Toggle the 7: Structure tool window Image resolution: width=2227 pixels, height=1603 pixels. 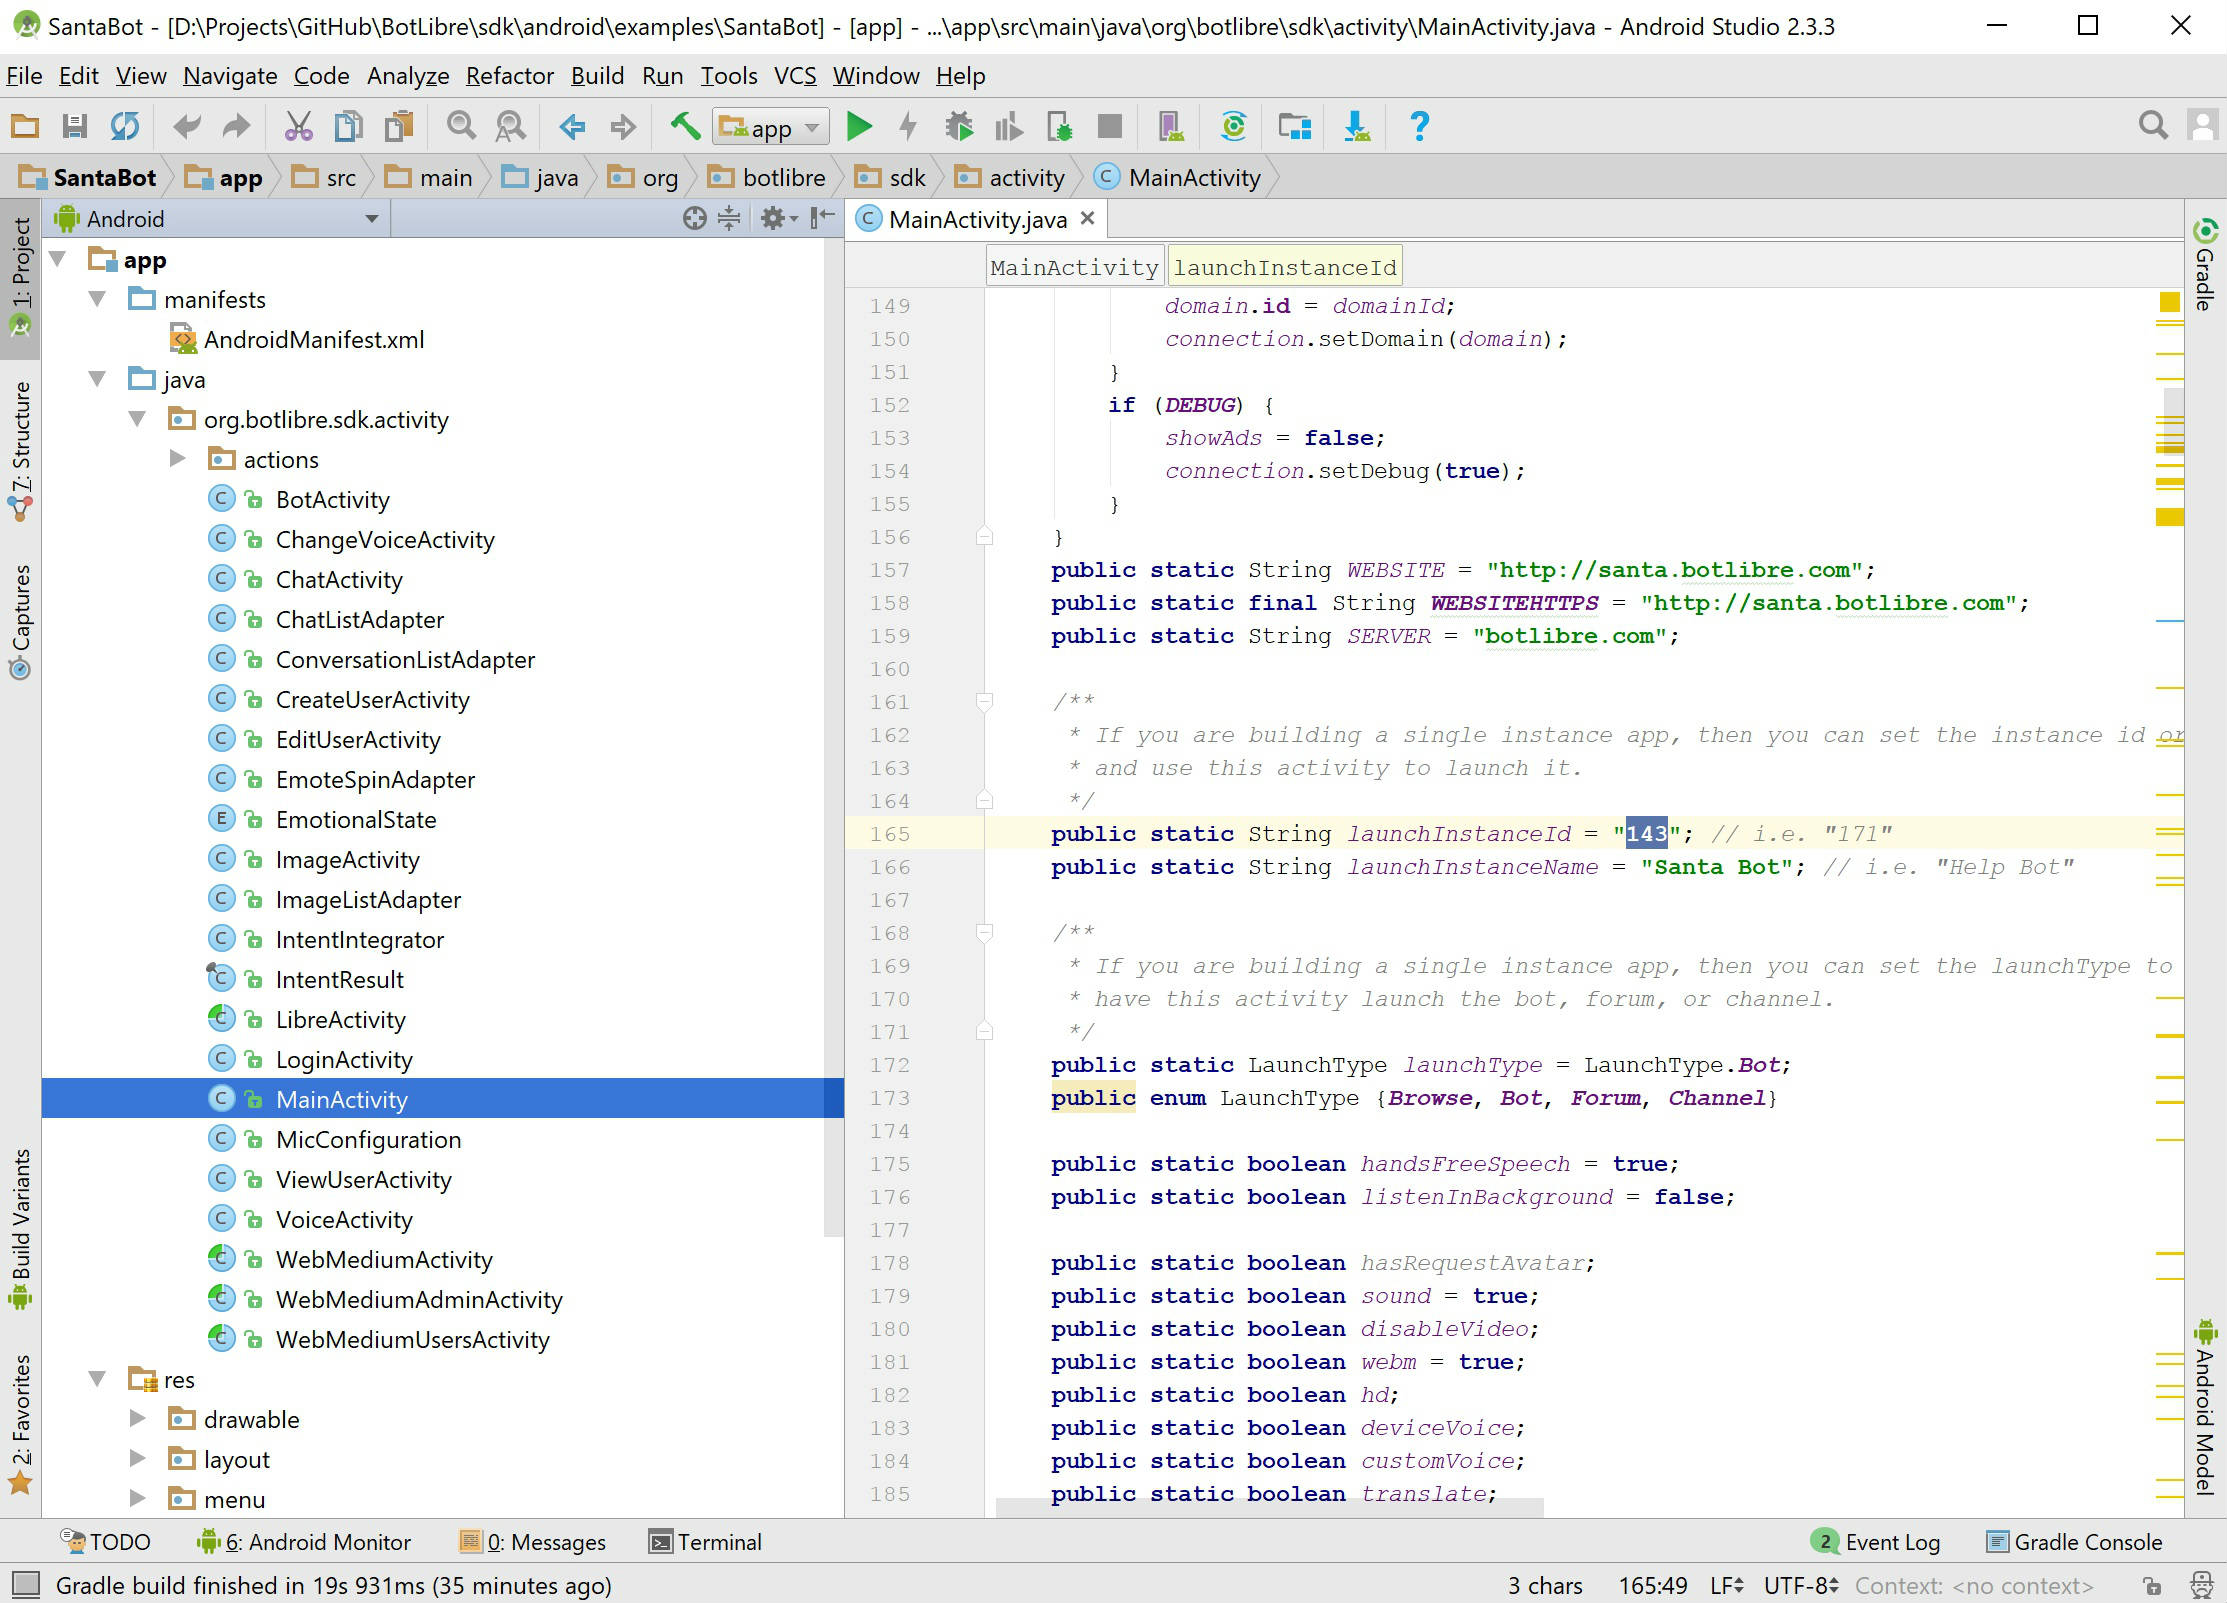click(20, 452)
